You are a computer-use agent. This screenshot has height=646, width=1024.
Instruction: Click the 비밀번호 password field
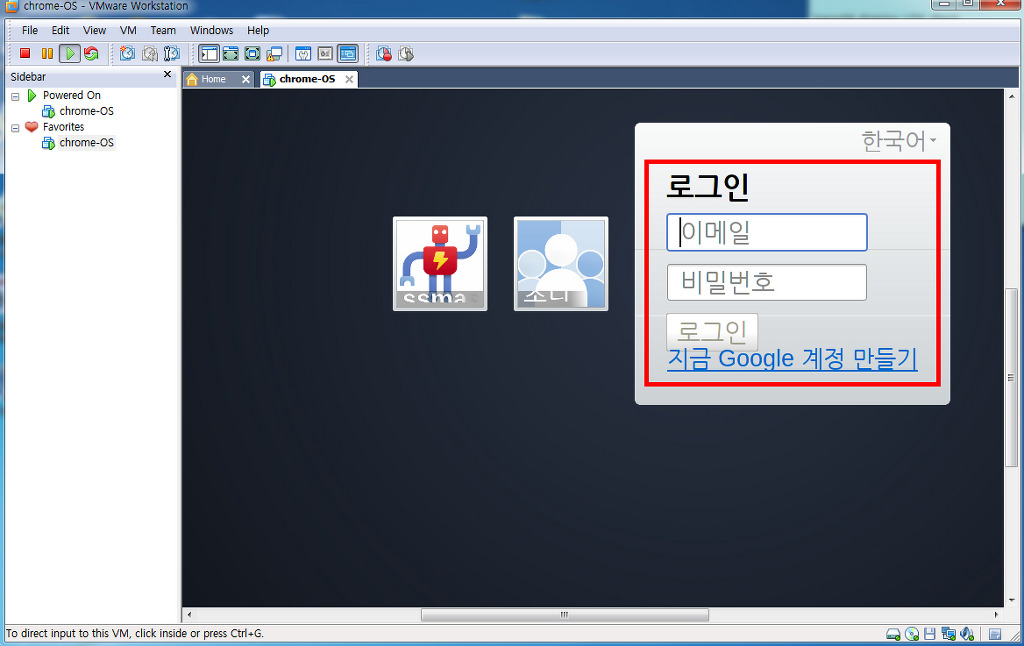[766, 283]
